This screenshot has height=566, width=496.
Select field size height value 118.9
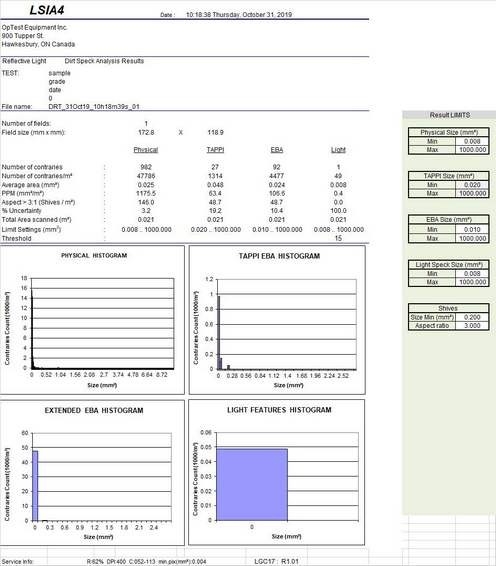216,132
